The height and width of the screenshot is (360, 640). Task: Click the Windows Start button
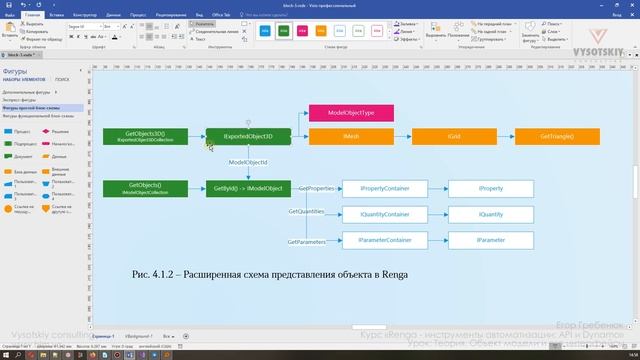[6, 355]
